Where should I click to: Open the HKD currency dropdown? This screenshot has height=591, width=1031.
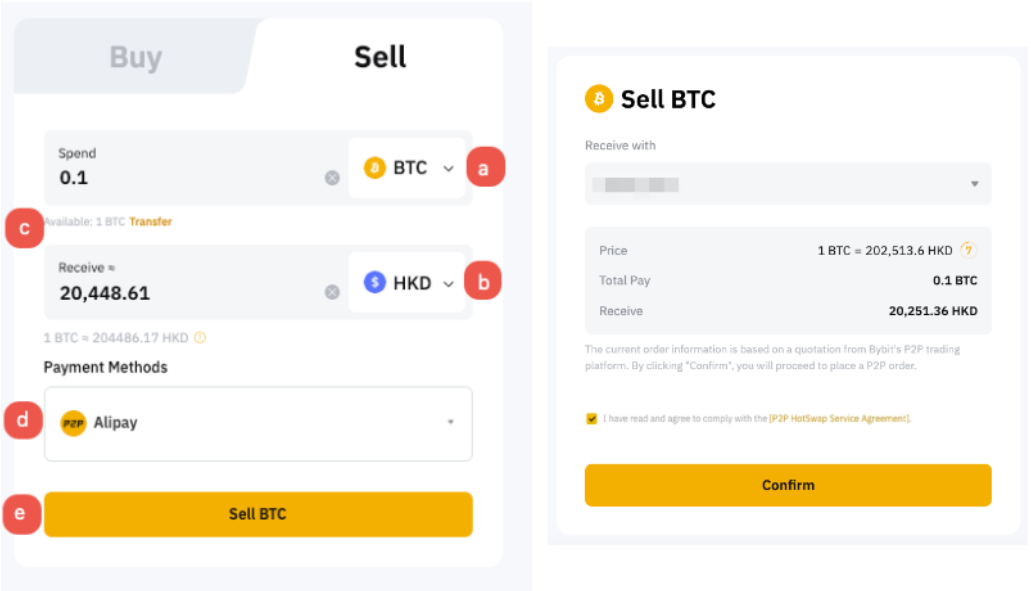(x=448, y=283)
